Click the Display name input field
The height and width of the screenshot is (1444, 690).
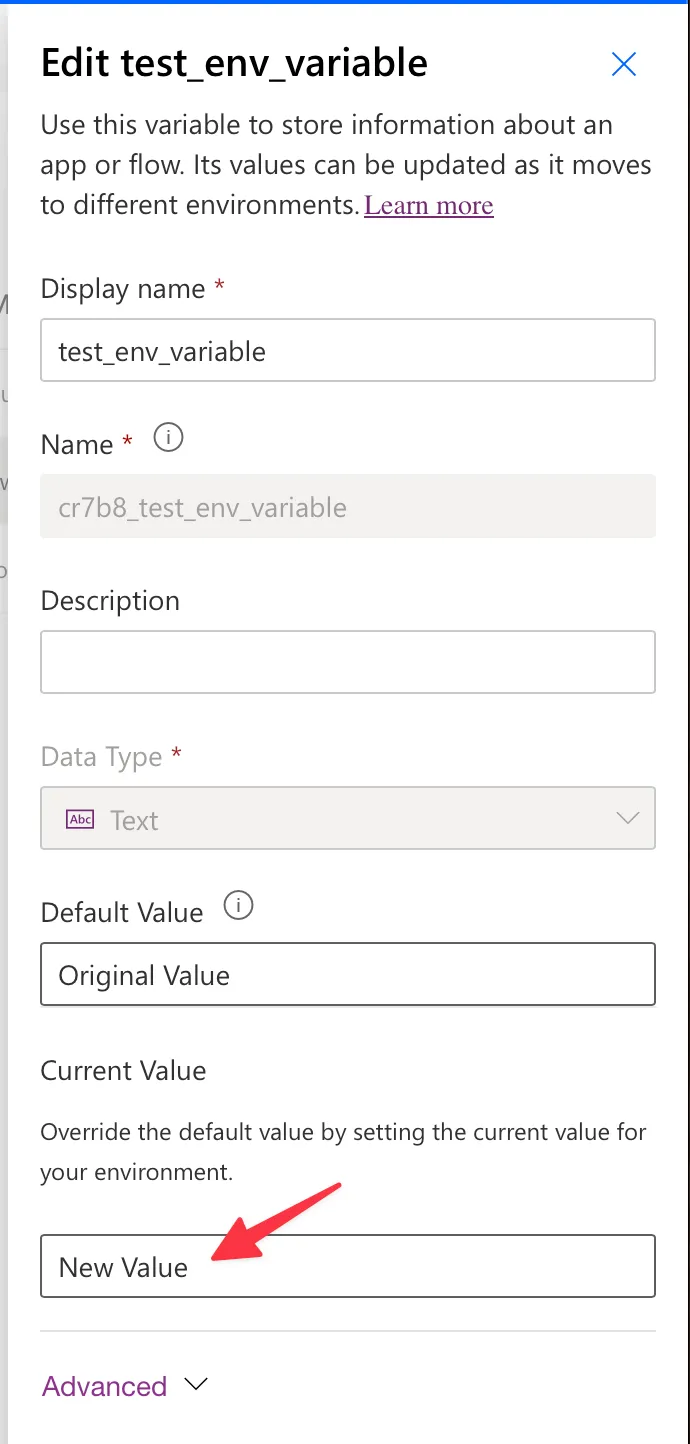[x=347, y=351]
